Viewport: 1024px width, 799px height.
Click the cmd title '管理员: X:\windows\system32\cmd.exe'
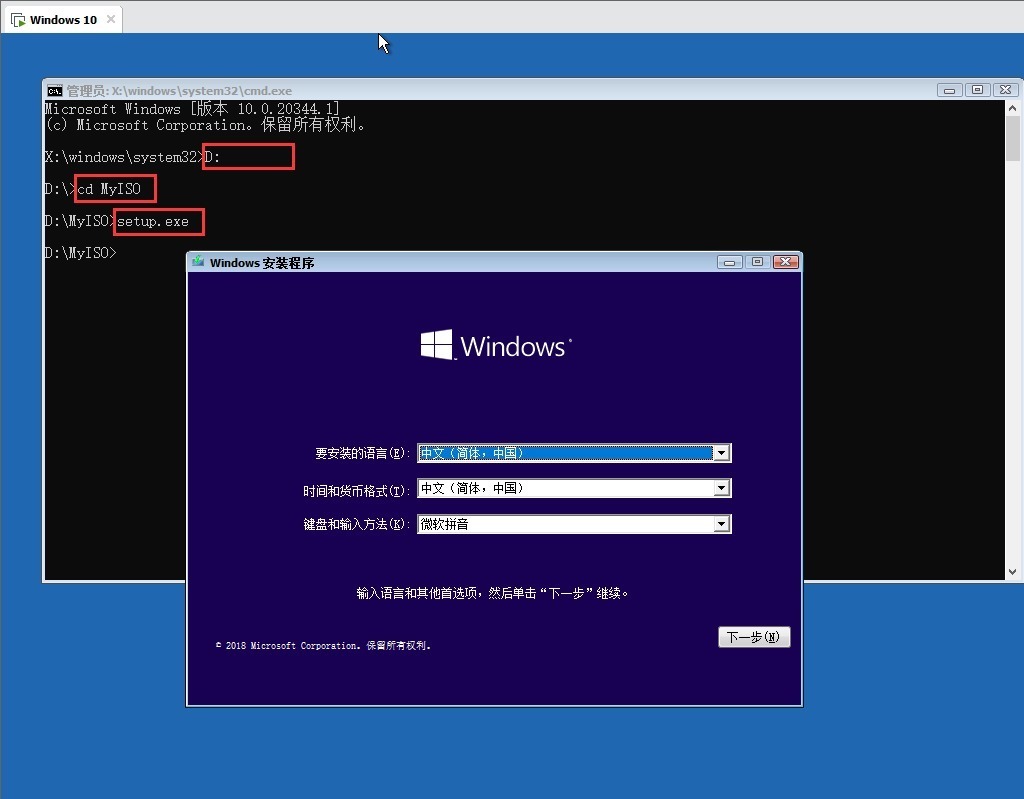click(x=179, y=91)
